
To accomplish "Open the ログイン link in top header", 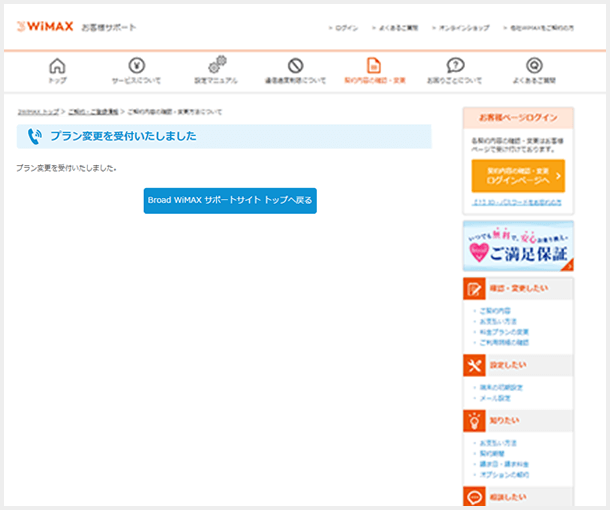I will pos(345,27).
